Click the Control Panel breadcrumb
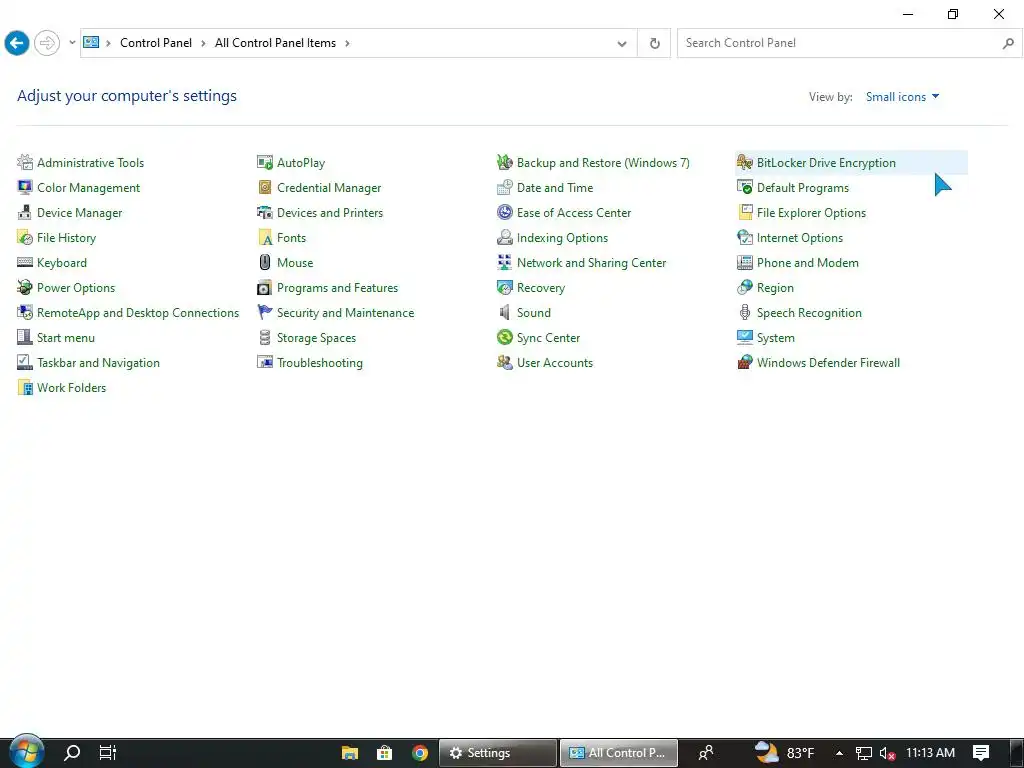The height and width of the screenshot is (768, 1024). click(x=156, y=43)
